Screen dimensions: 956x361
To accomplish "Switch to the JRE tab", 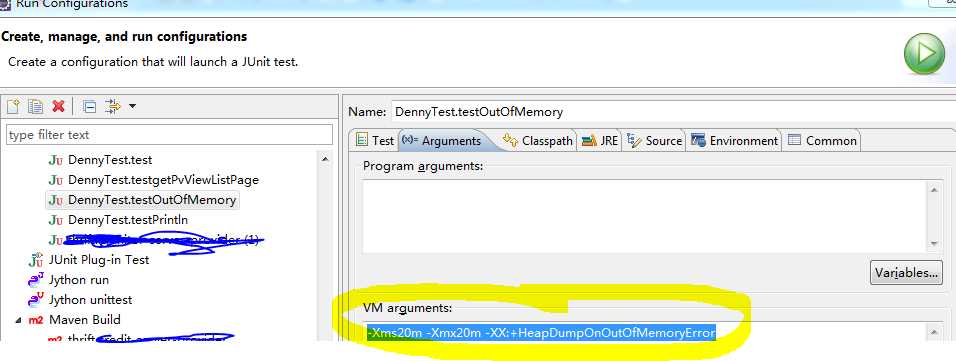I will click(601, 141).
